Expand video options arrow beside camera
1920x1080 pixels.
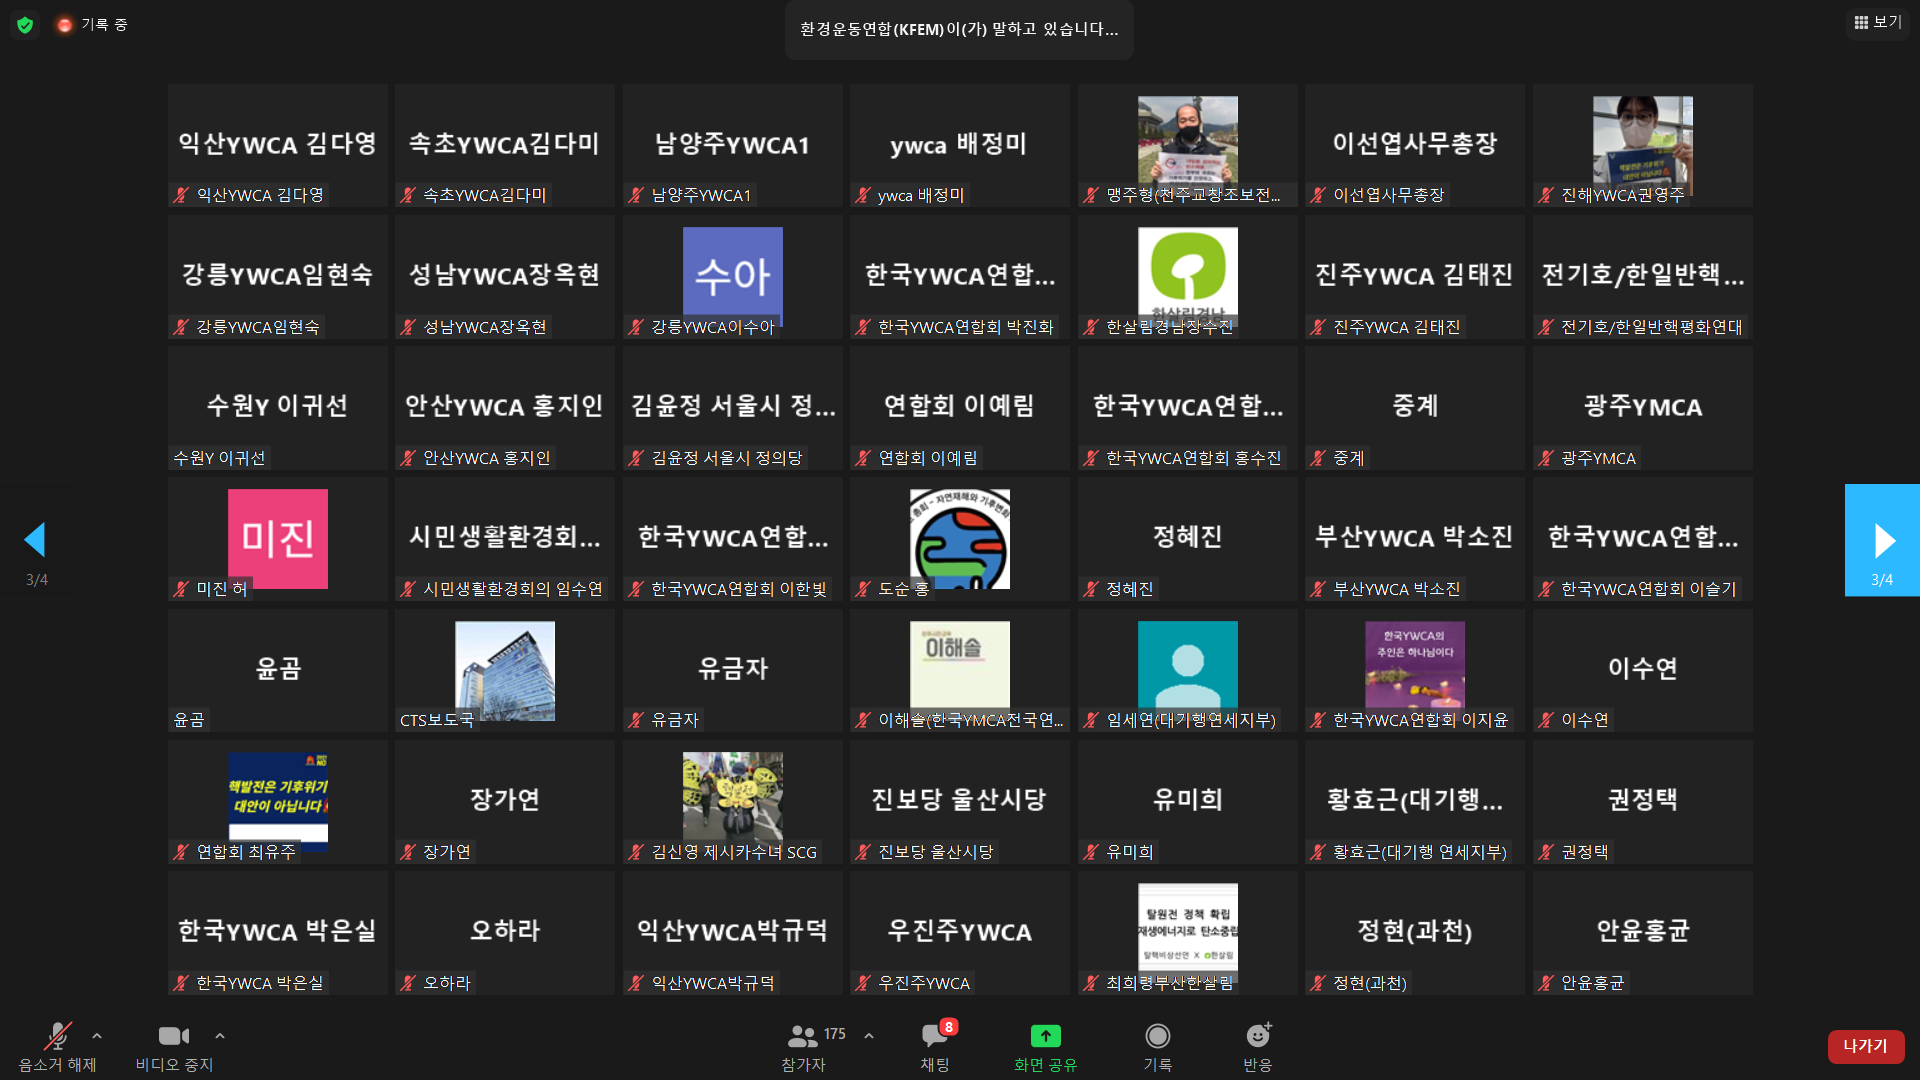click(220, 1036)
